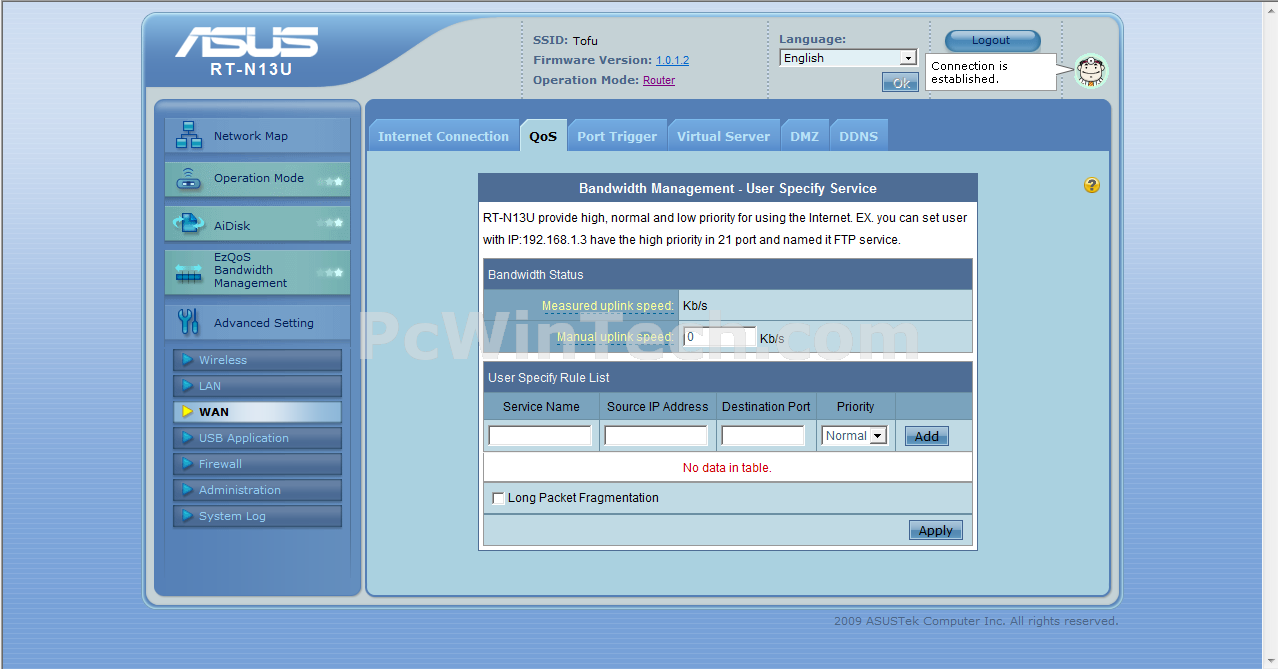Open Firewall settings submenu
This screenshot has width=1278, height=669.
point(257,464)
